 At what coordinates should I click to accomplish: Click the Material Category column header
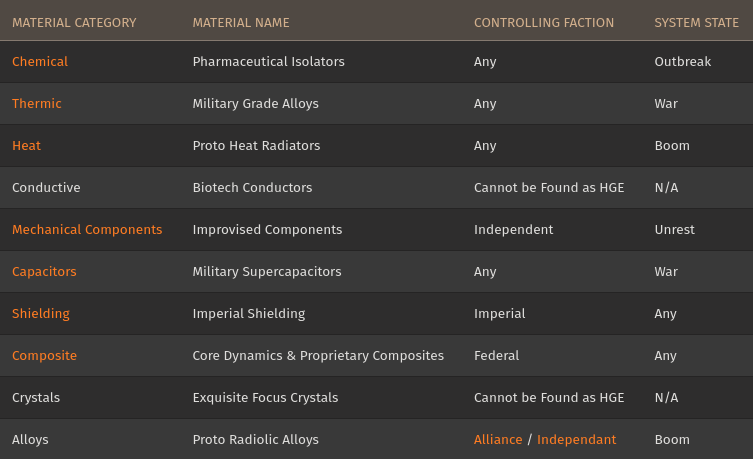point(74,22)
